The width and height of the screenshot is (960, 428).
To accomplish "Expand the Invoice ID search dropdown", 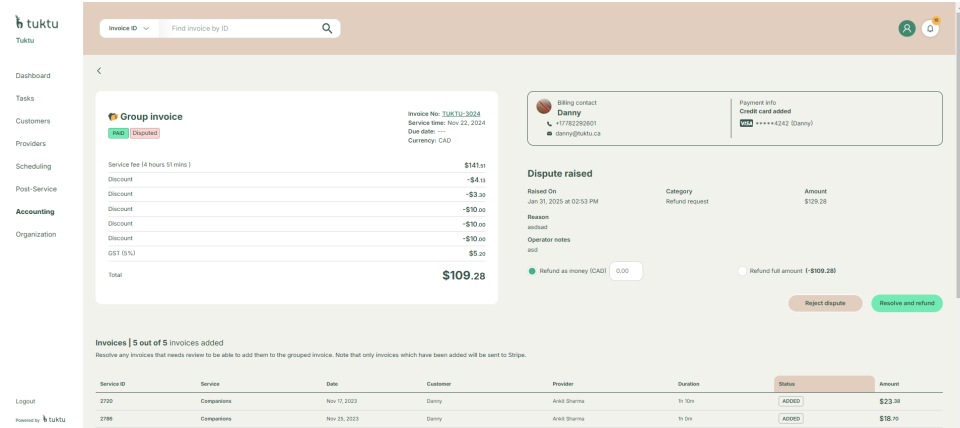I will click(129, 28).
